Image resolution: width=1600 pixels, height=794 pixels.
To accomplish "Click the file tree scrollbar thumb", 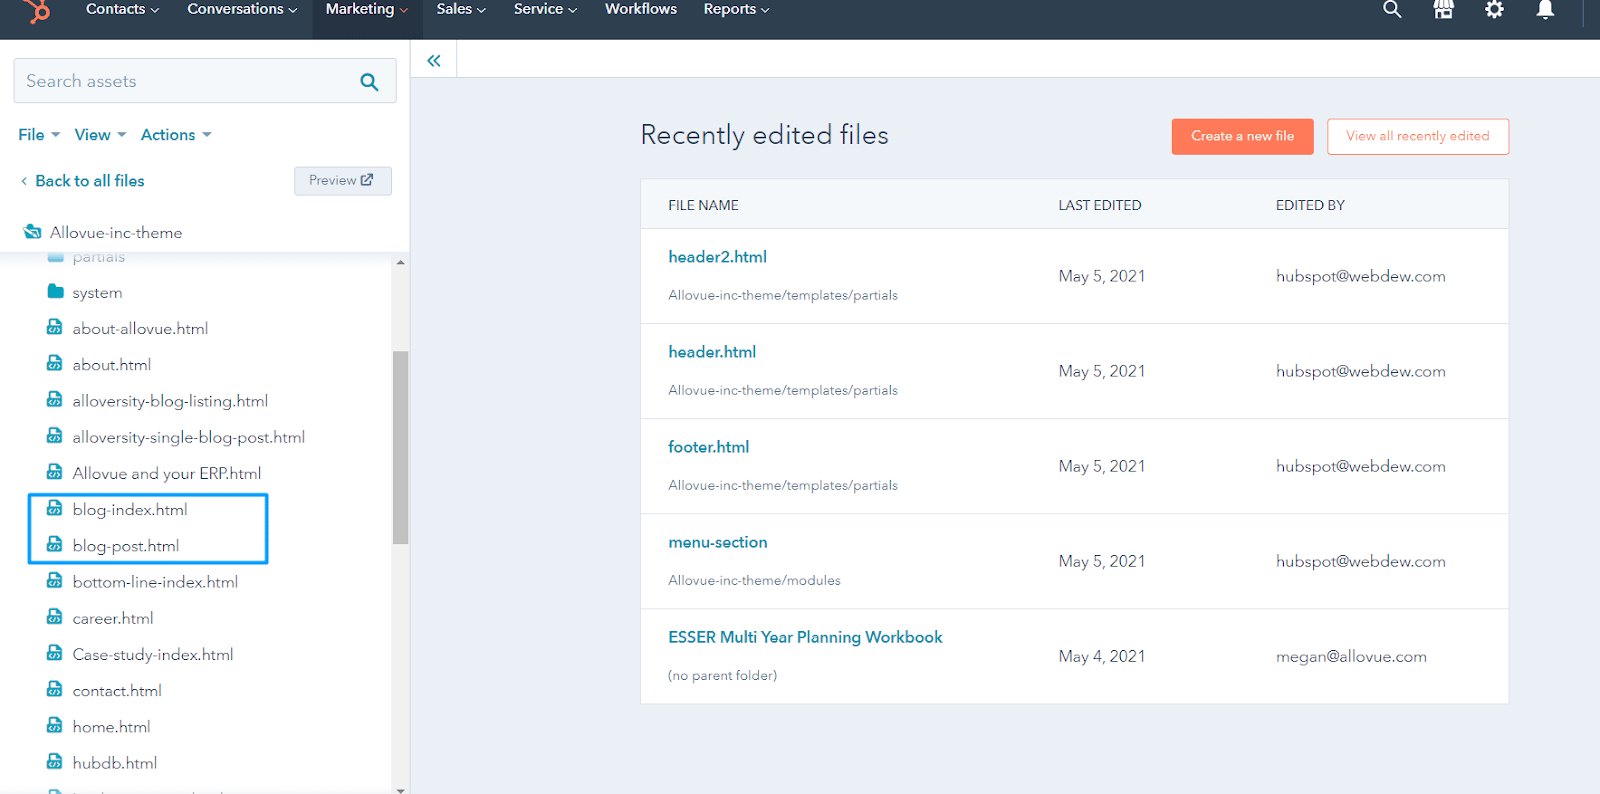I will [x=400, y=447].
